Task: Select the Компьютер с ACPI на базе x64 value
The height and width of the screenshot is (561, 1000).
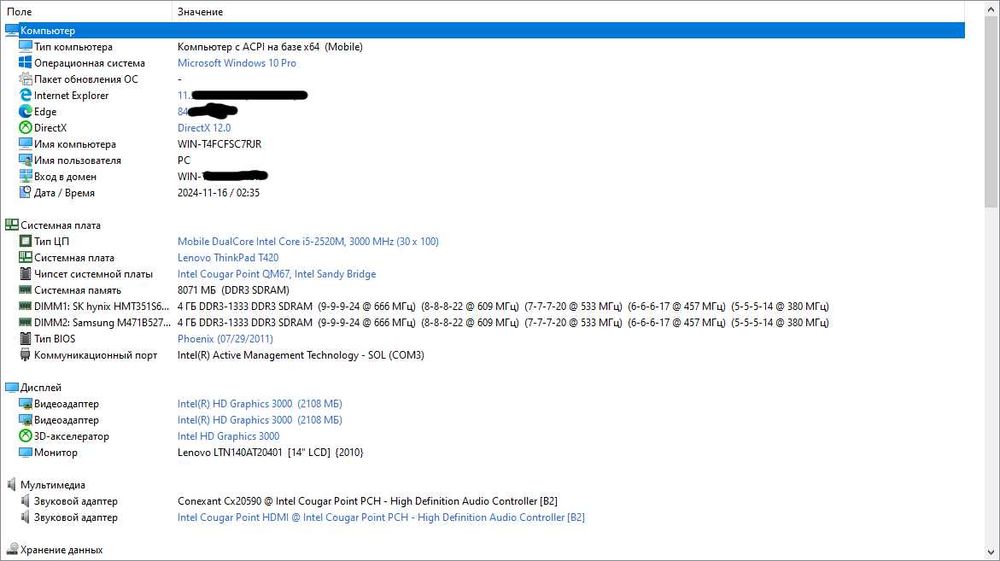Action: [x=270, y=47]
